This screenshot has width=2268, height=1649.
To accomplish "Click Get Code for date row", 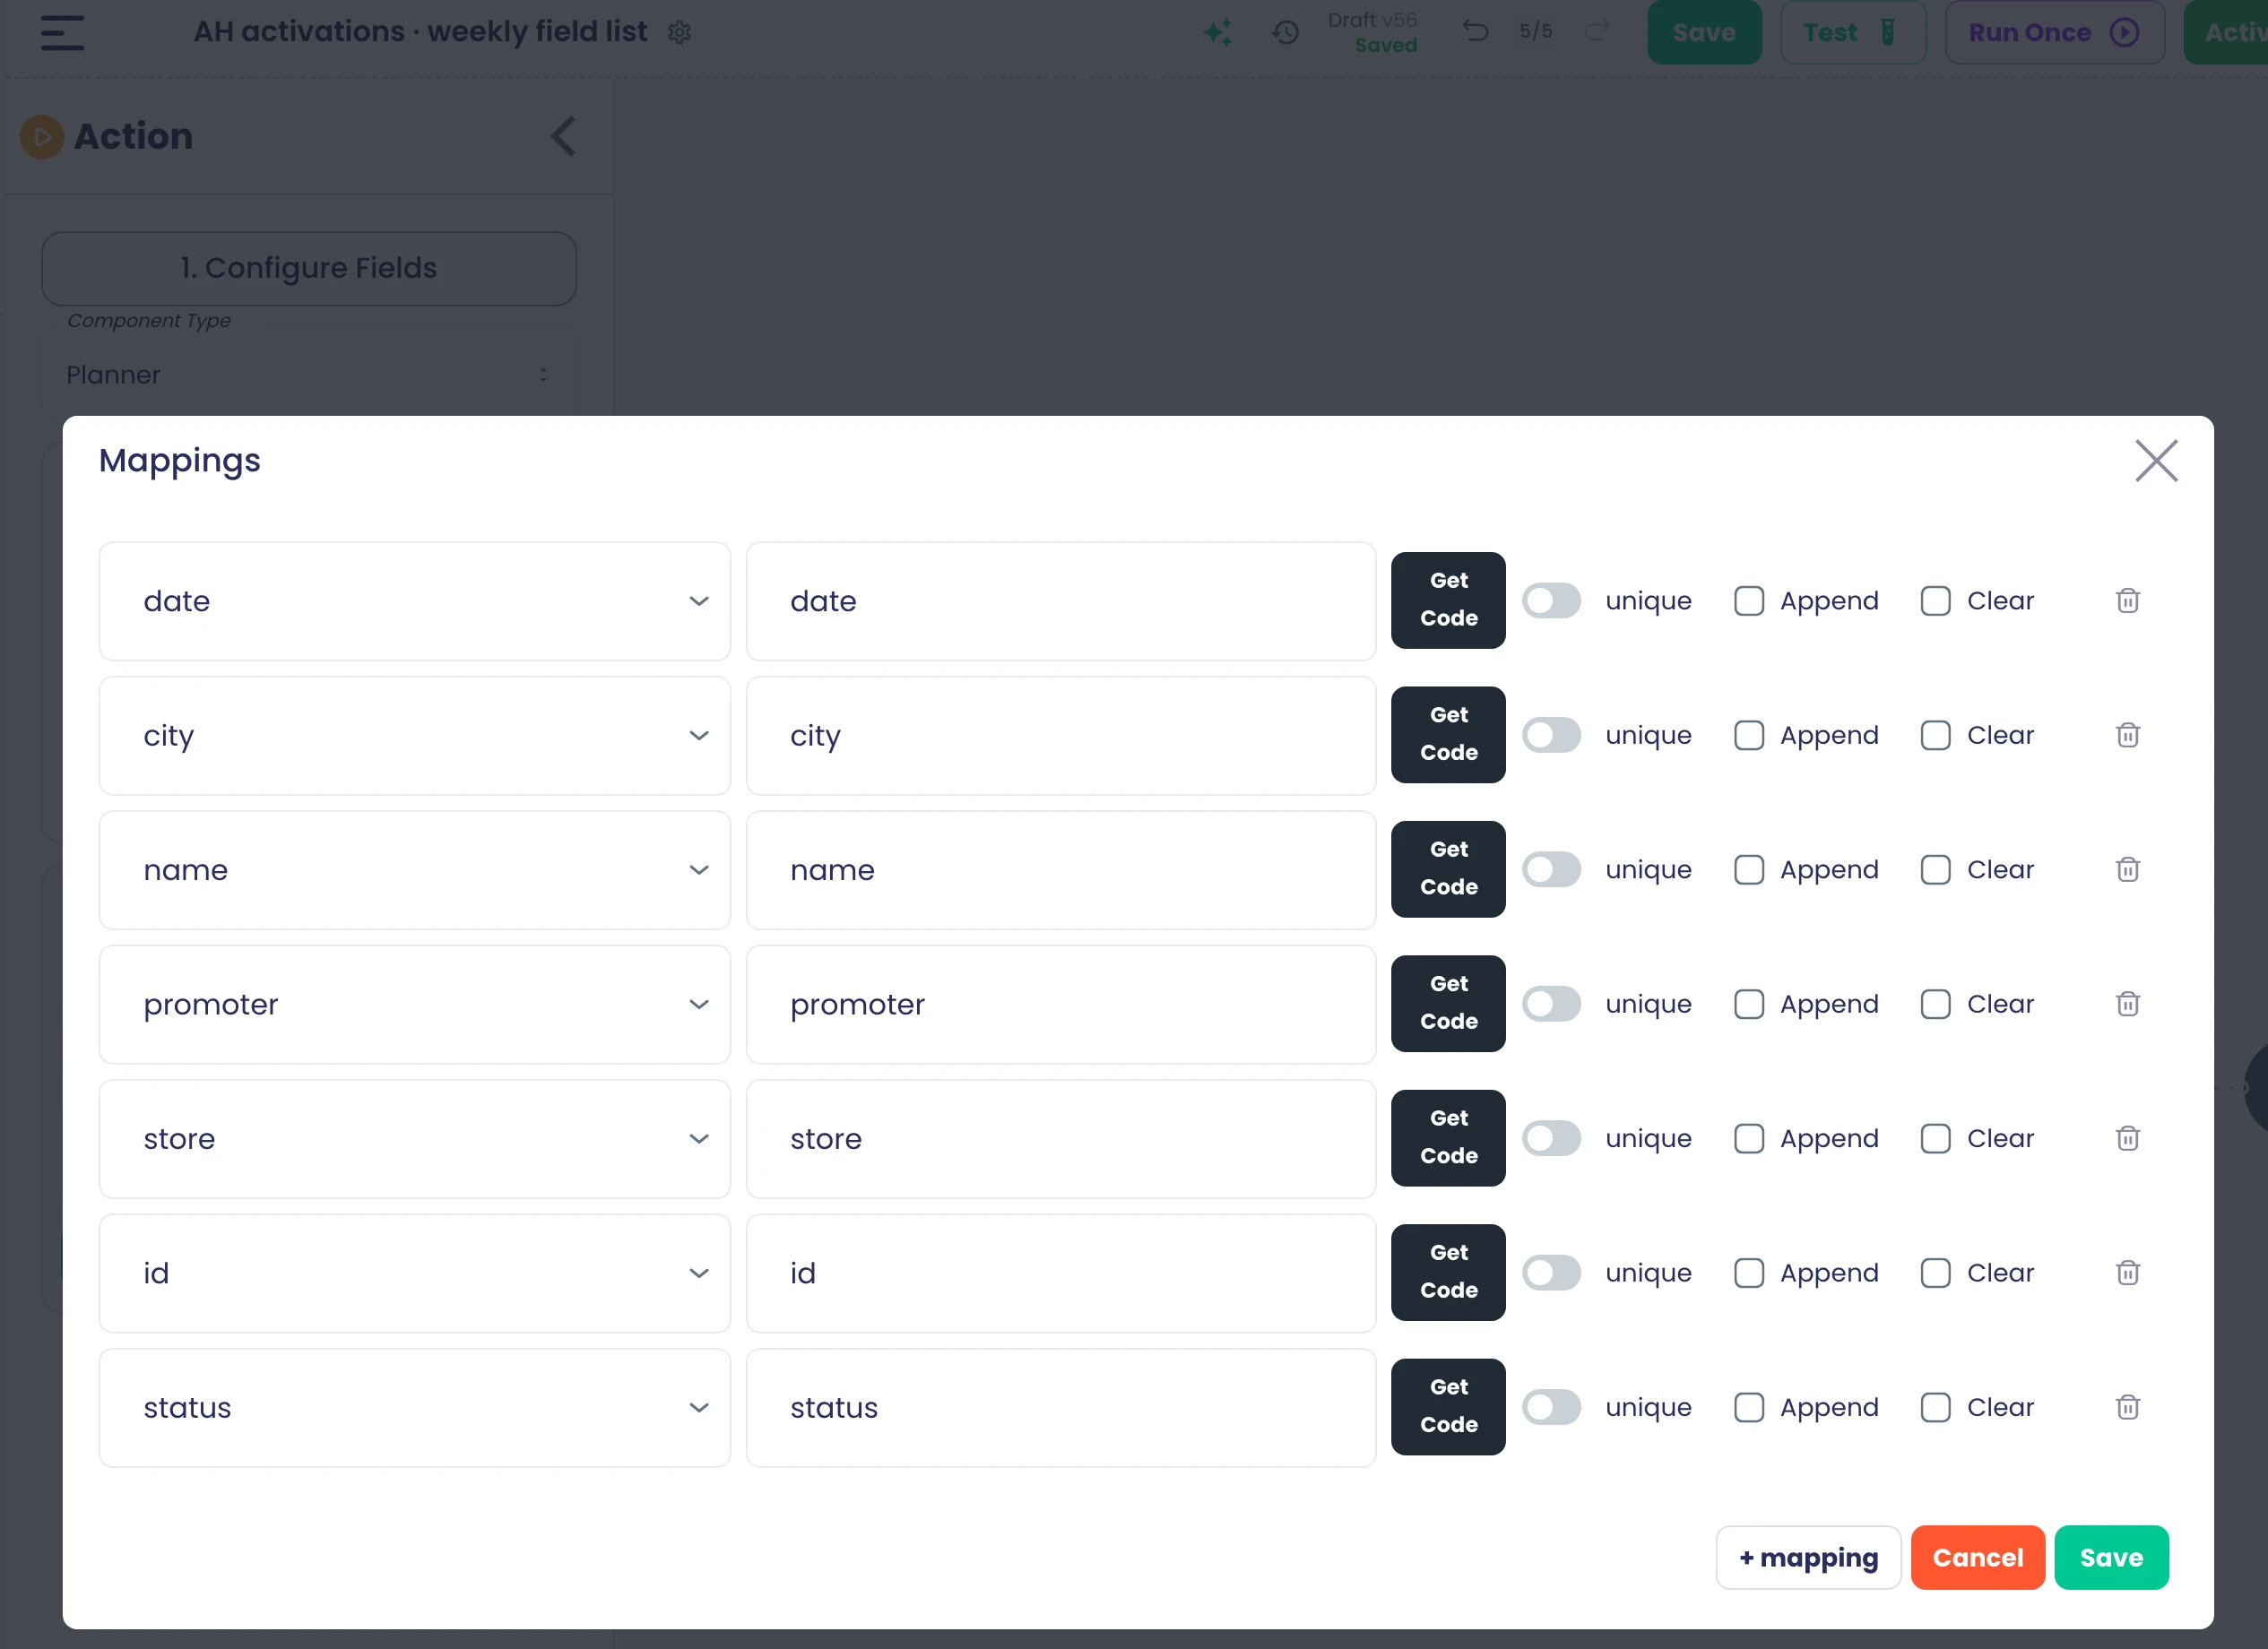I will coord(1448,600).
